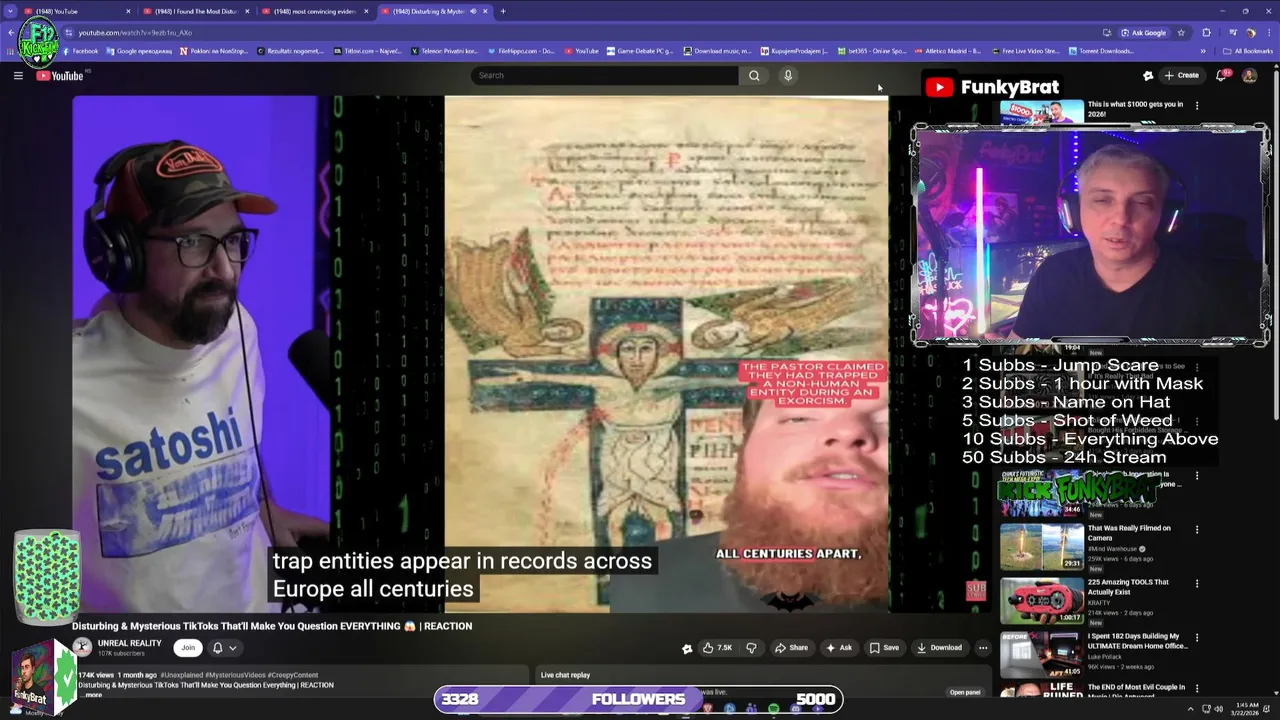The image size is (1280, 720).
Task: Click the install/cast icon in address bar
Action: pos(1106,32)
